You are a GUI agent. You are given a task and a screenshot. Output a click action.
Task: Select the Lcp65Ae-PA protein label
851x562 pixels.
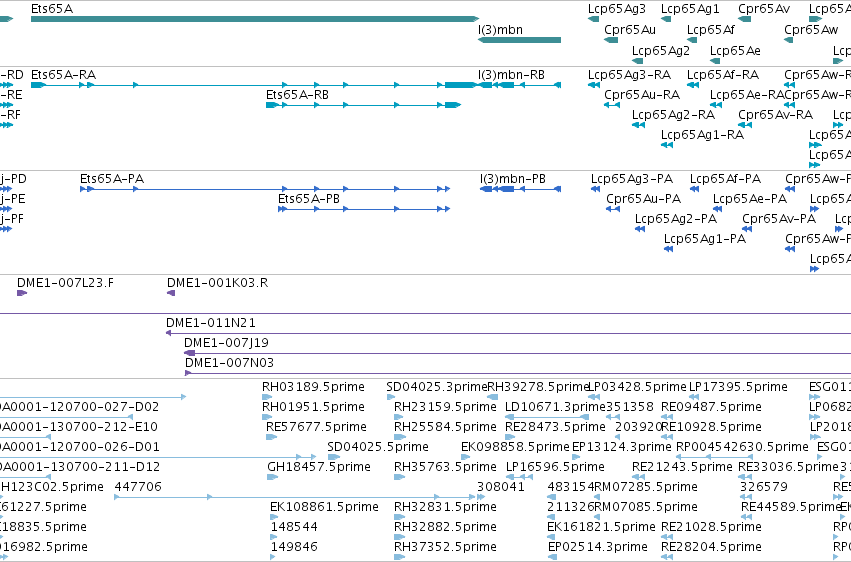point(750,199)
